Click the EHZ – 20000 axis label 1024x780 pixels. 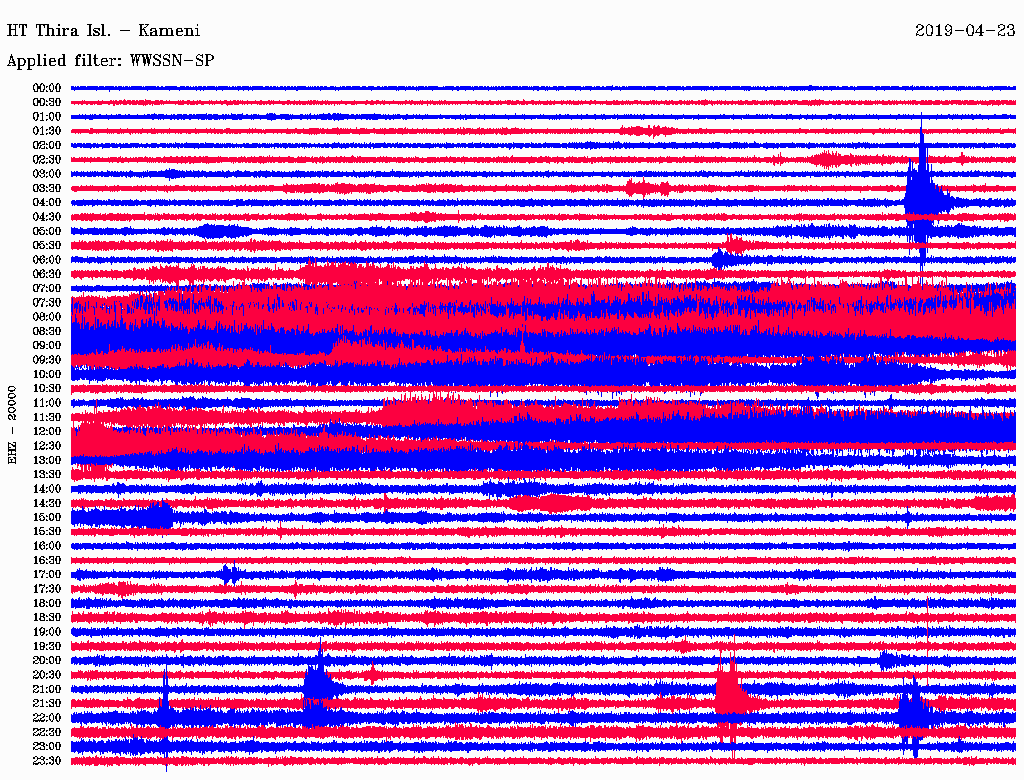click(x=12, y=425)
